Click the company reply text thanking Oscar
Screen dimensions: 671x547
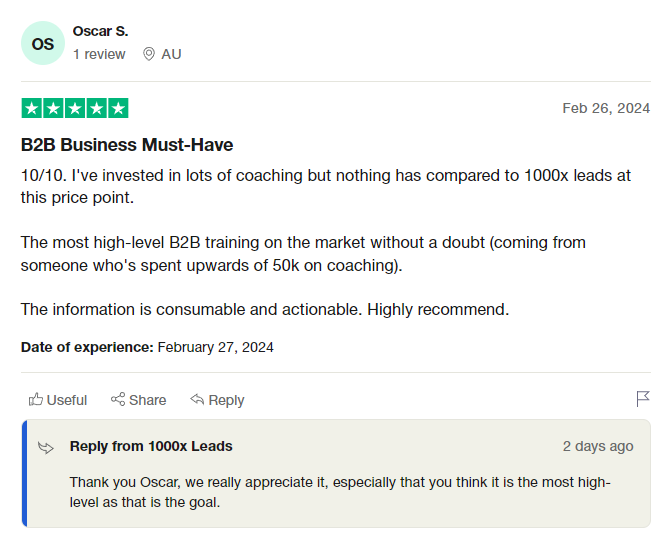tap(340, 492)
